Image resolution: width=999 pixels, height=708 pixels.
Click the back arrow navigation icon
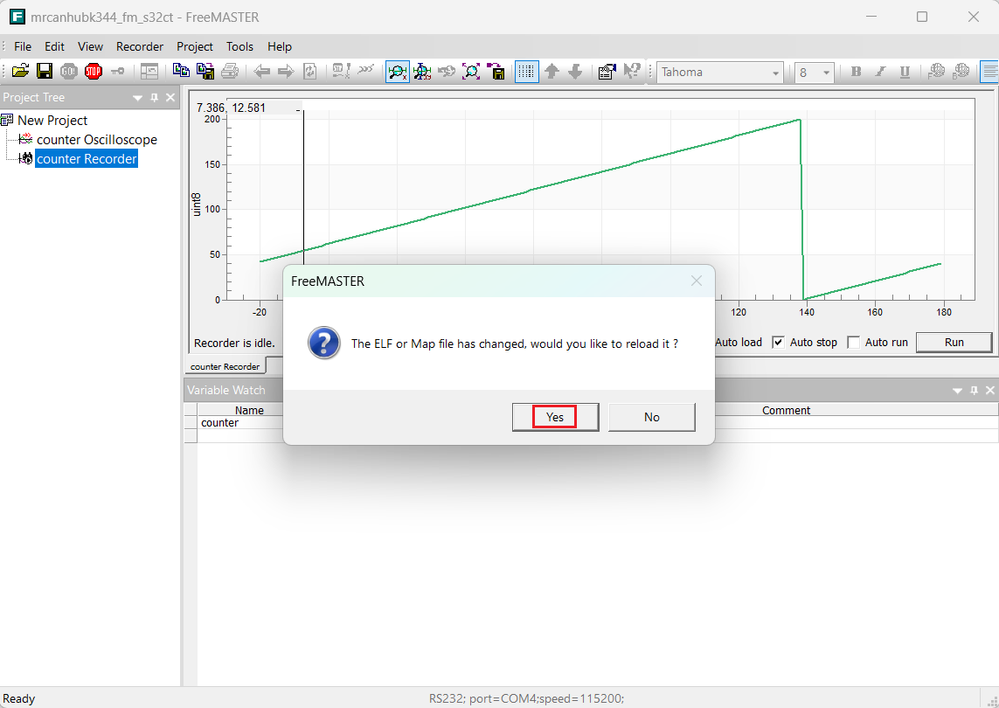tap(261, 71)
